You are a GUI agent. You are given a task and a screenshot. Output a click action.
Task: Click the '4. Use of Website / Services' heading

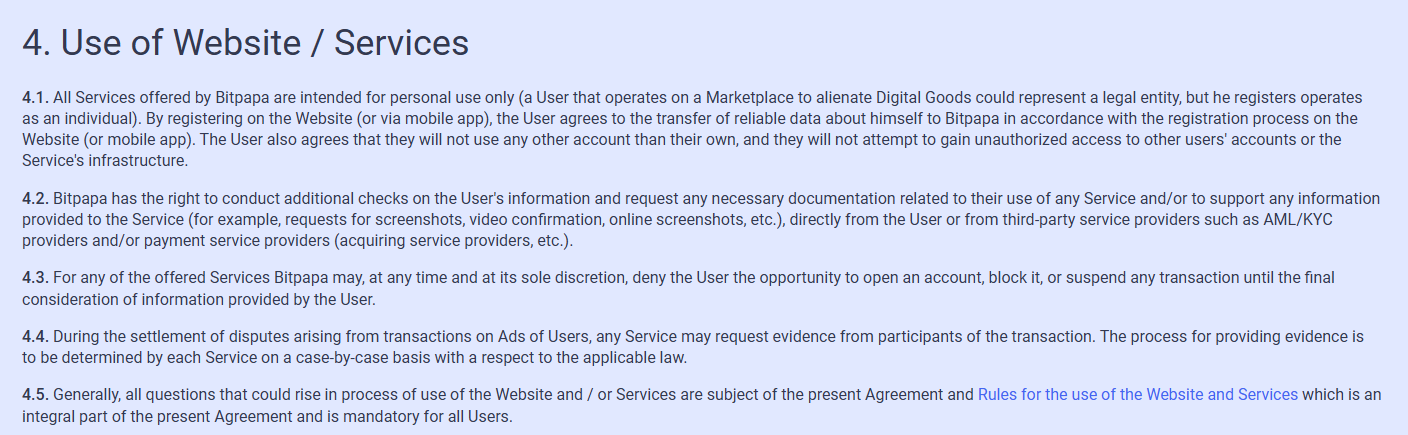[x=245, y=43]
